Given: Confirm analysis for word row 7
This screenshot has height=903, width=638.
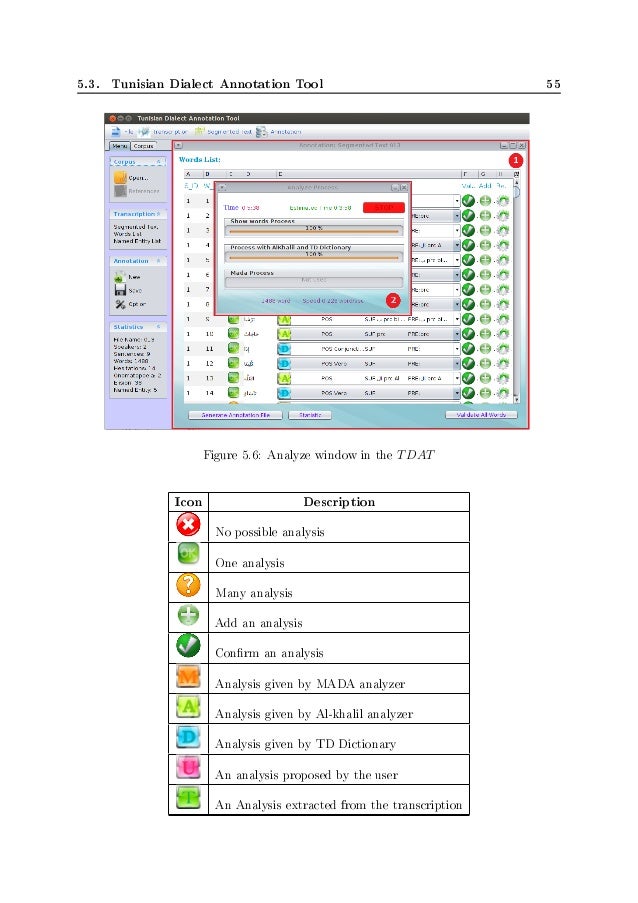Looking at the screenshot, I should coord(469,289).
